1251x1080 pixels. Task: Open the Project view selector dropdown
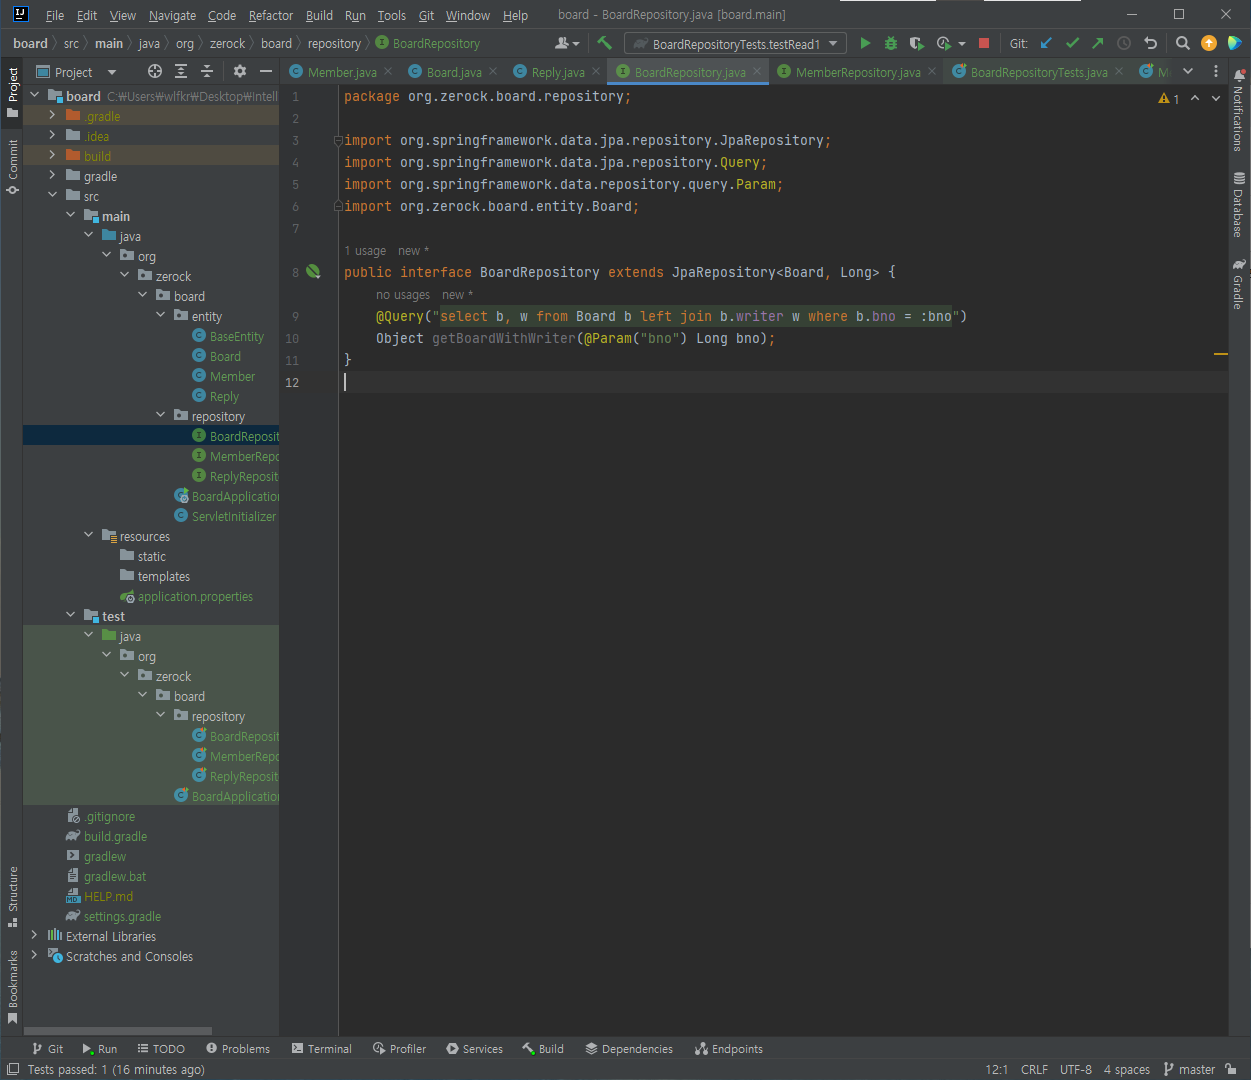[76, 72]
